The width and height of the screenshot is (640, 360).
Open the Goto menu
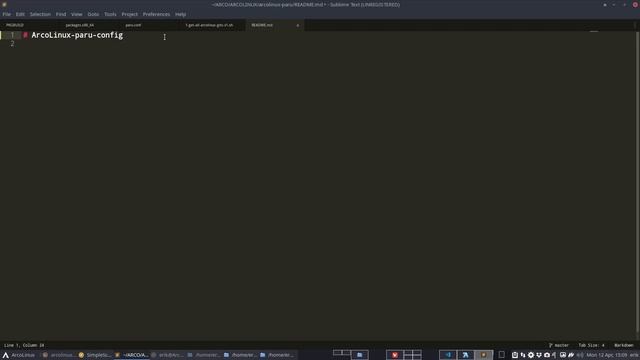93,14
